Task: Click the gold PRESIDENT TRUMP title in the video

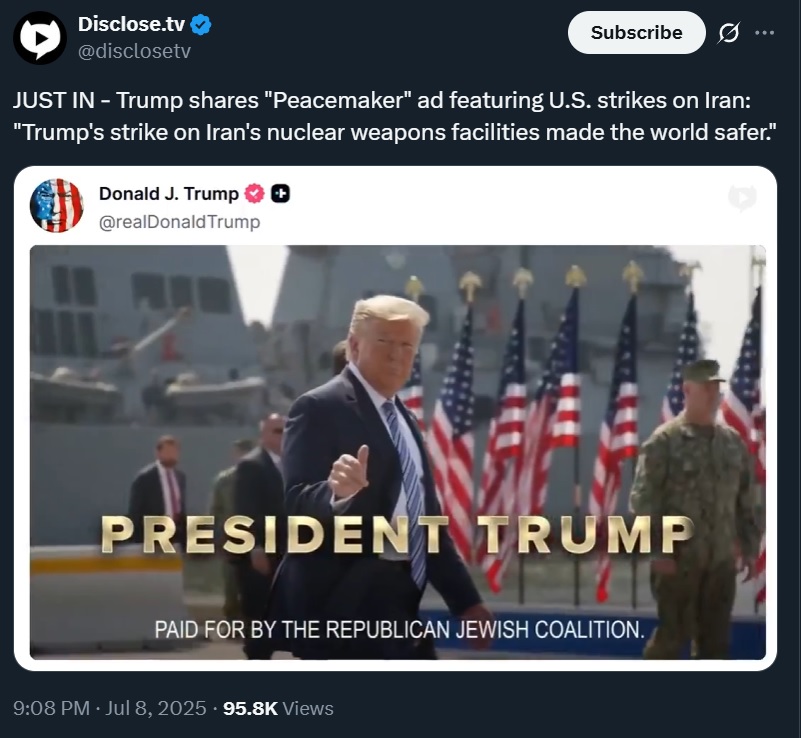Action: (x=397, y=535)
